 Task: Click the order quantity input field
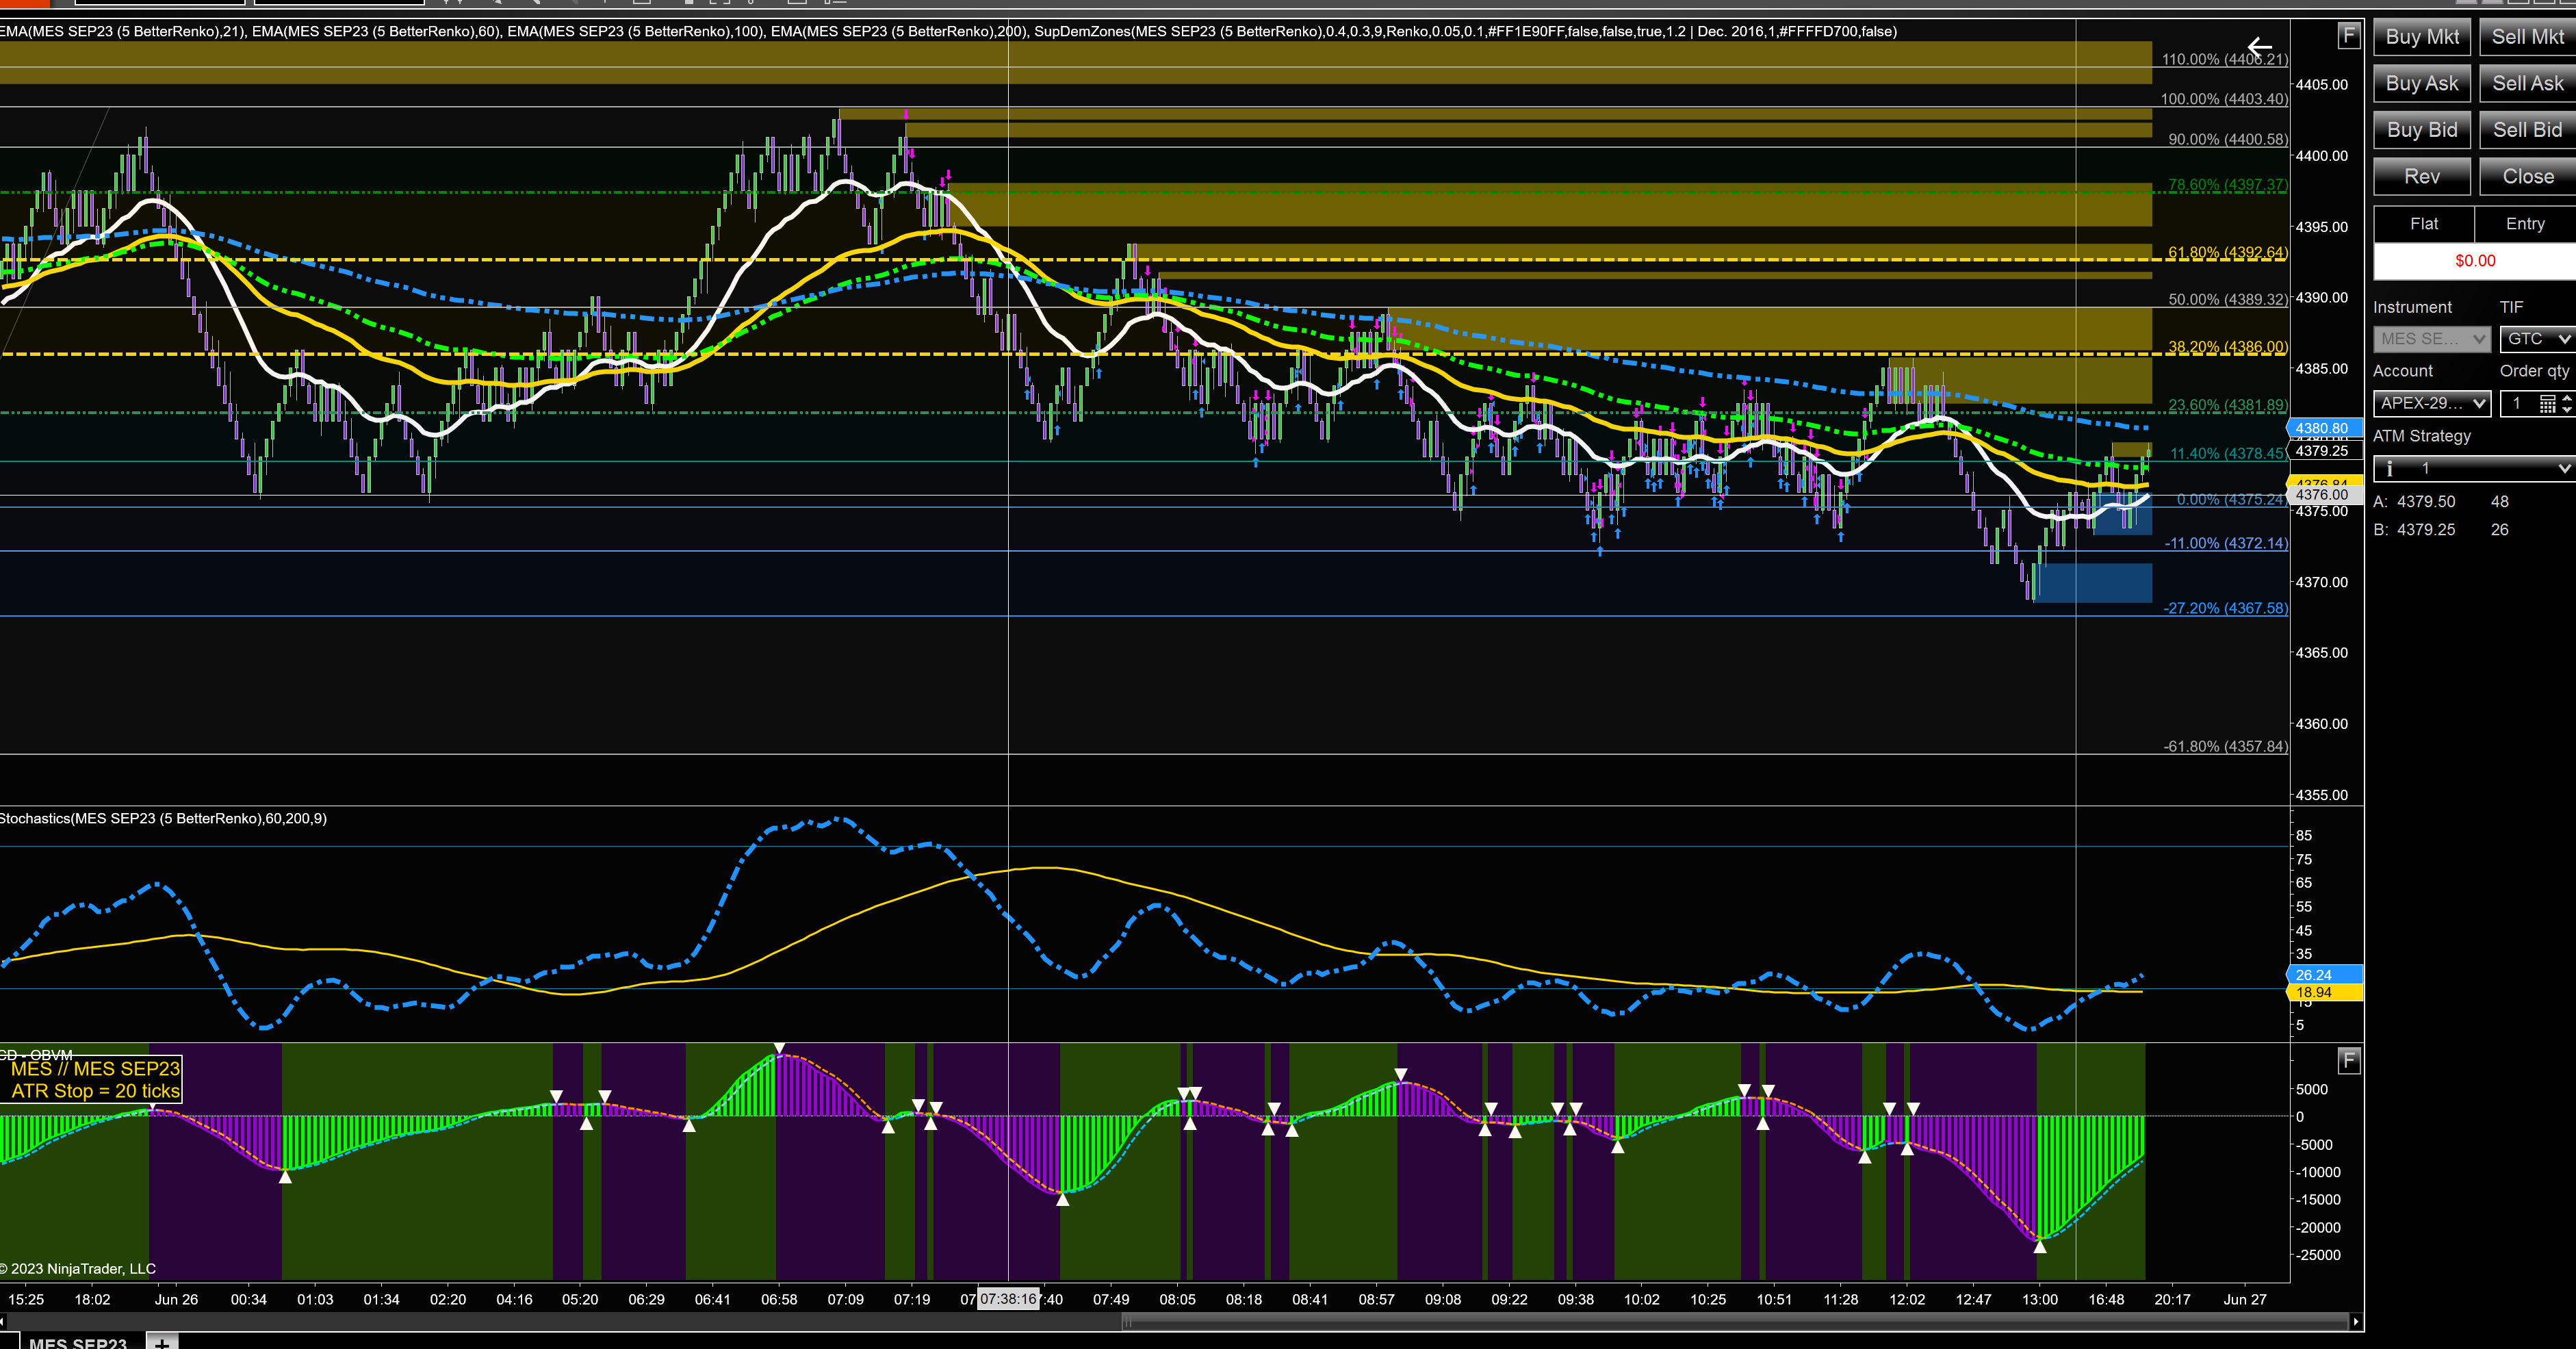coord(2519,403)
